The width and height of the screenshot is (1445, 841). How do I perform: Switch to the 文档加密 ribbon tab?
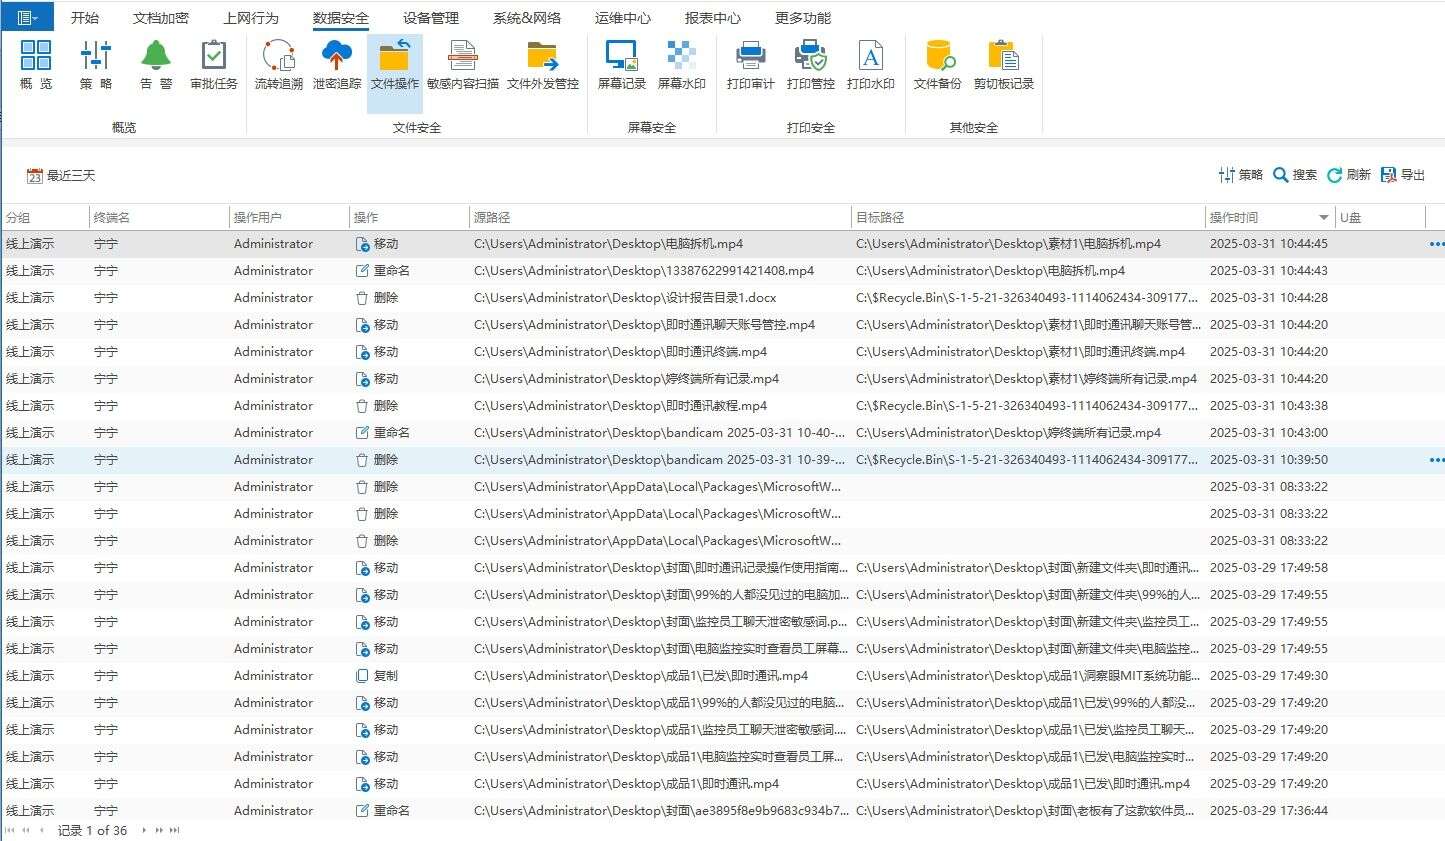click(x=158, y=17)
